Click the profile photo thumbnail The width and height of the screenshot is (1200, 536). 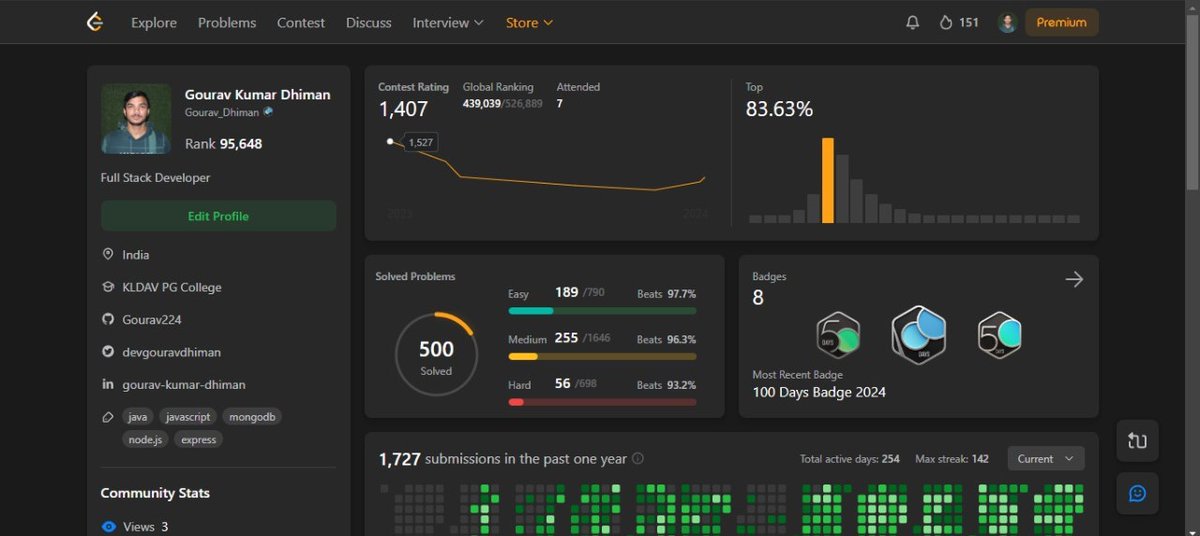point(136,119)
